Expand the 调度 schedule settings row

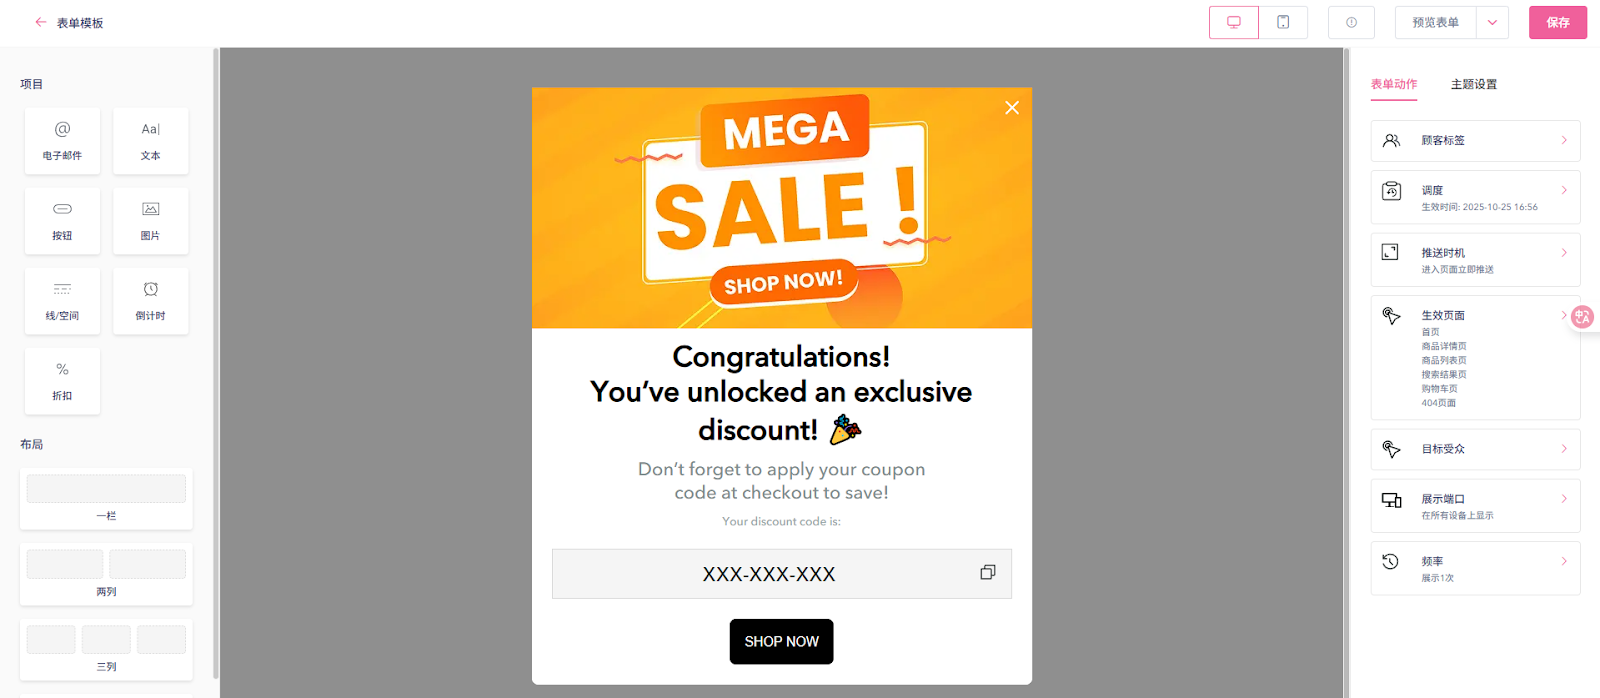pyautogui.click(x=1475, y=197)
